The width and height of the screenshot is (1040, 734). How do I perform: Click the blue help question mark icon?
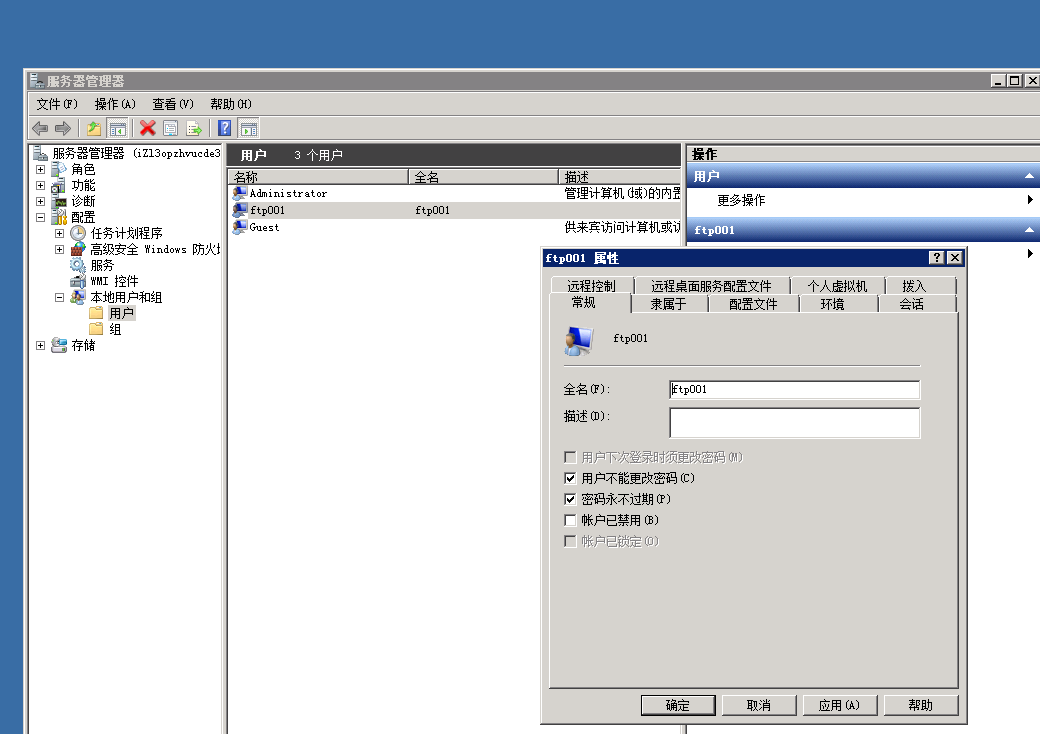(225, 128)
